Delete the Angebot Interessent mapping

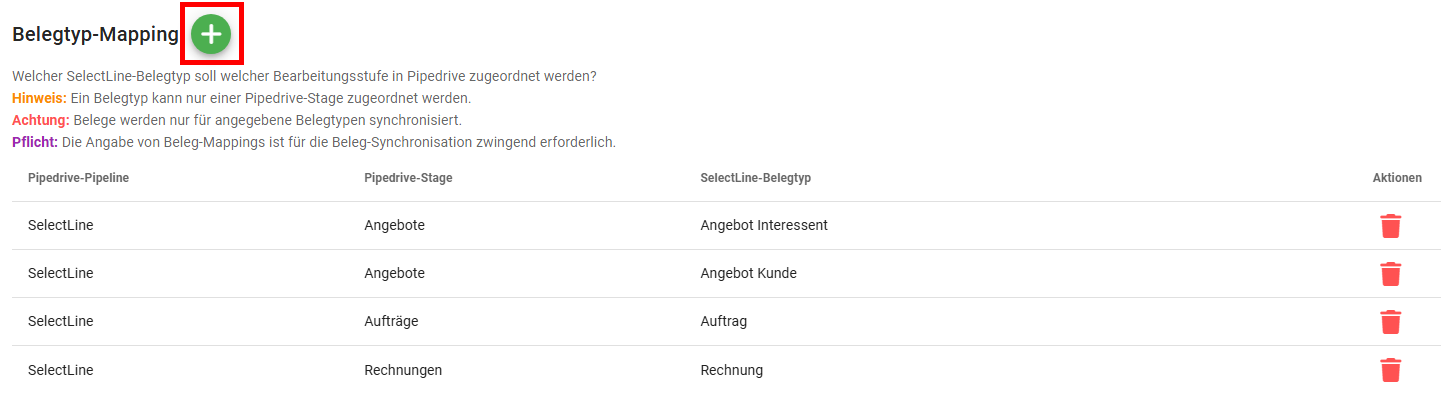1390,226
